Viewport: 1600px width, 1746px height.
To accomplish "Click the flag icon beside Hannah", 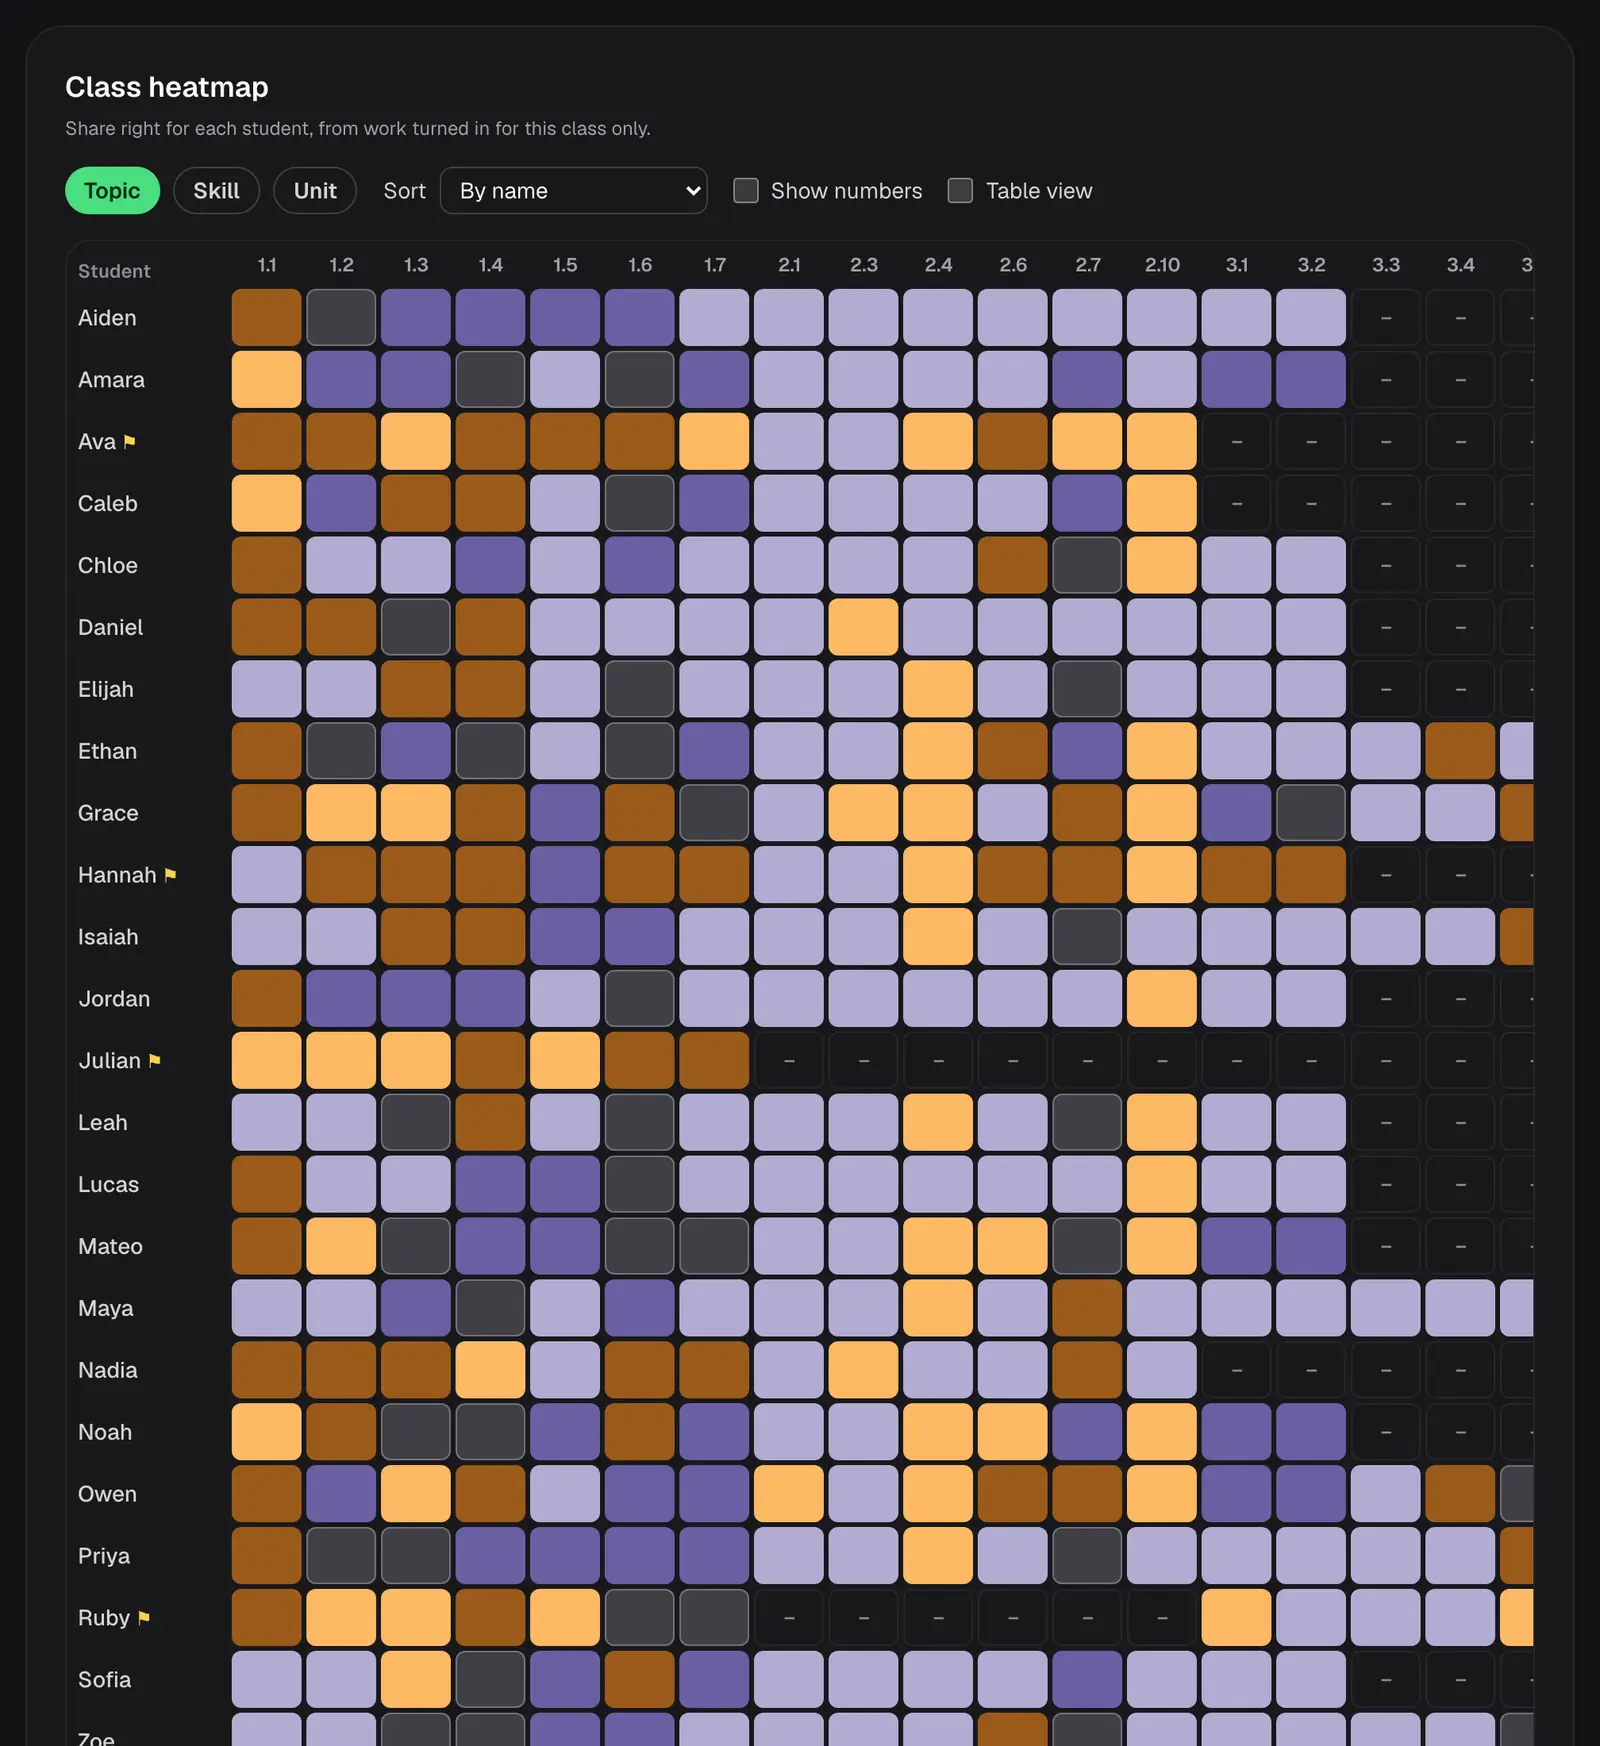I will click(x=170, y=875).
